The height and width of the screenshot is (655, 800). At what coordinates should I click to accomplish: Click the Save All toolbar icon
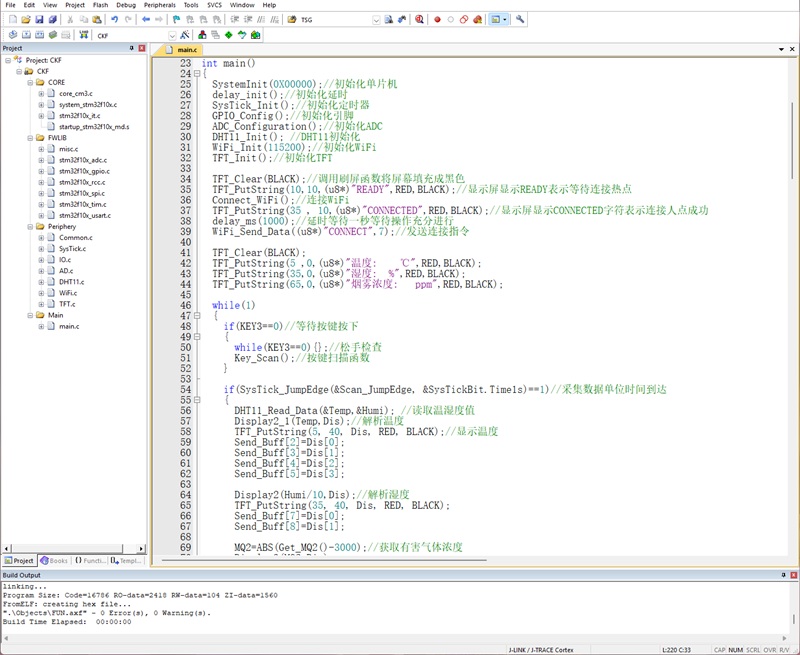(53, 19)
